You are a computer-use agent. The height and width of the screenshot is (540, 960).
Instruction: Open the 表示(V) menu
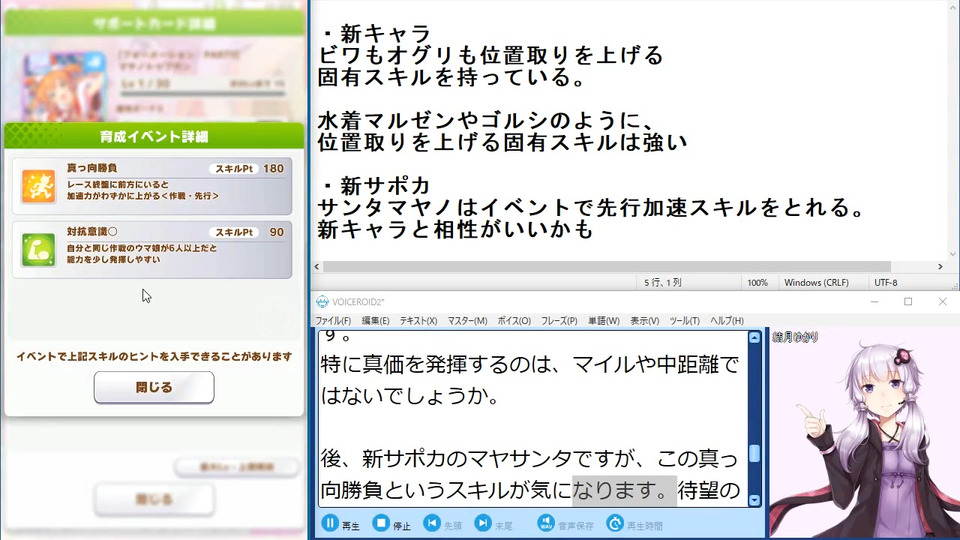point(645,321)
